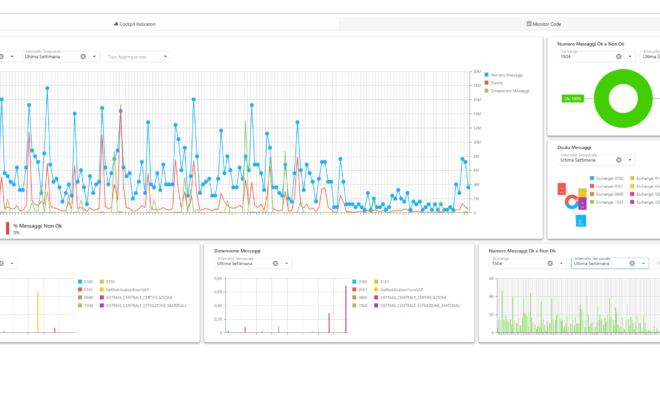Click the red % Messaggi Non Ok indicator

pyautogui.click(x=7, y=228)
